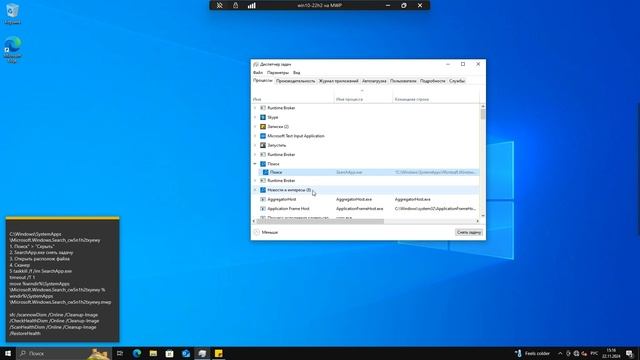640x360 pixels.
Task: Click the SearchApp.exe process name cell
Action: click(x=349, y=172)
